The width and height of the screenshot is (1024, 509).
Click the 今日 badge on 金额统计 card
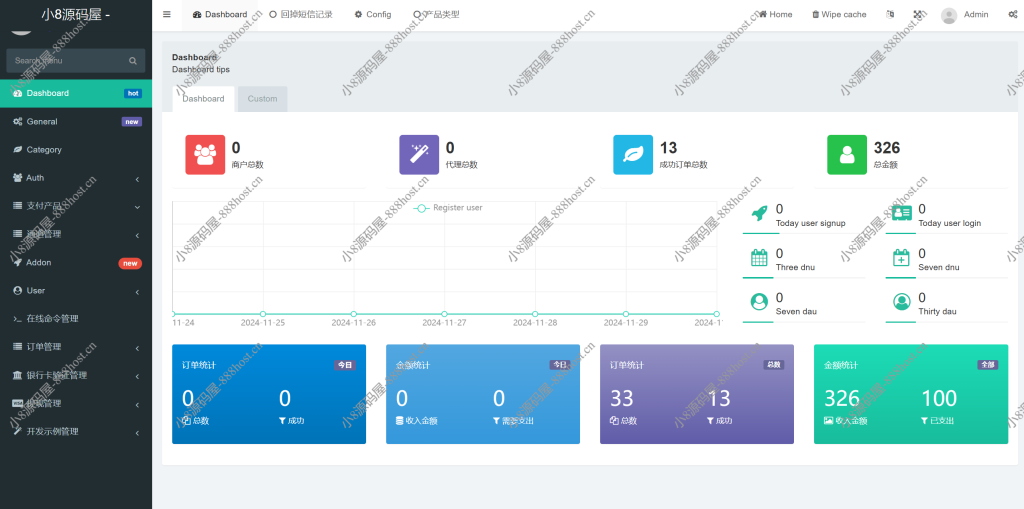(559, 365)
